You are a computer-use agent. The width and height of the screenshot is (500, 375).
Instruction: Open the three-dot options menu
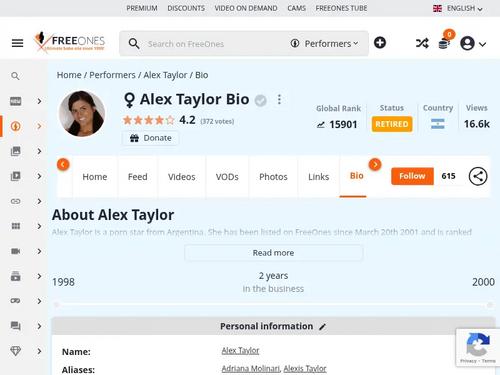click(279, 99)
